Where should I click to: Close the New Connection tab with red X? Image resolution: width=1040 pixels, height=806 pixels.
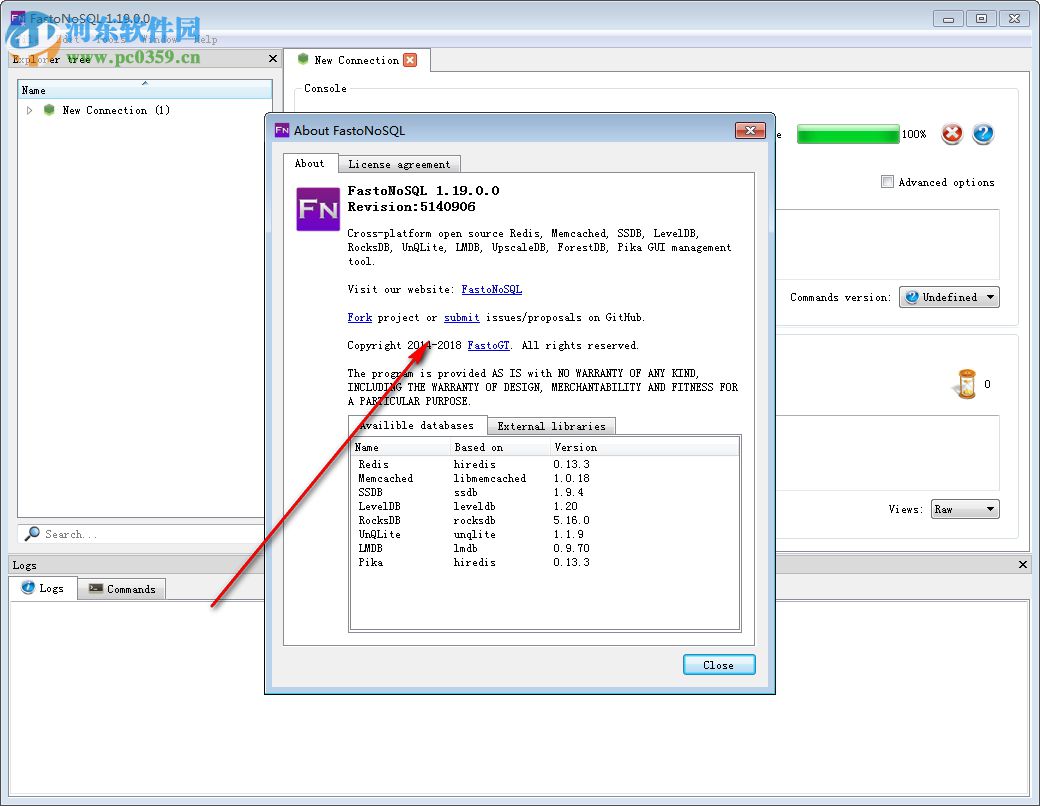coord(411,60)
